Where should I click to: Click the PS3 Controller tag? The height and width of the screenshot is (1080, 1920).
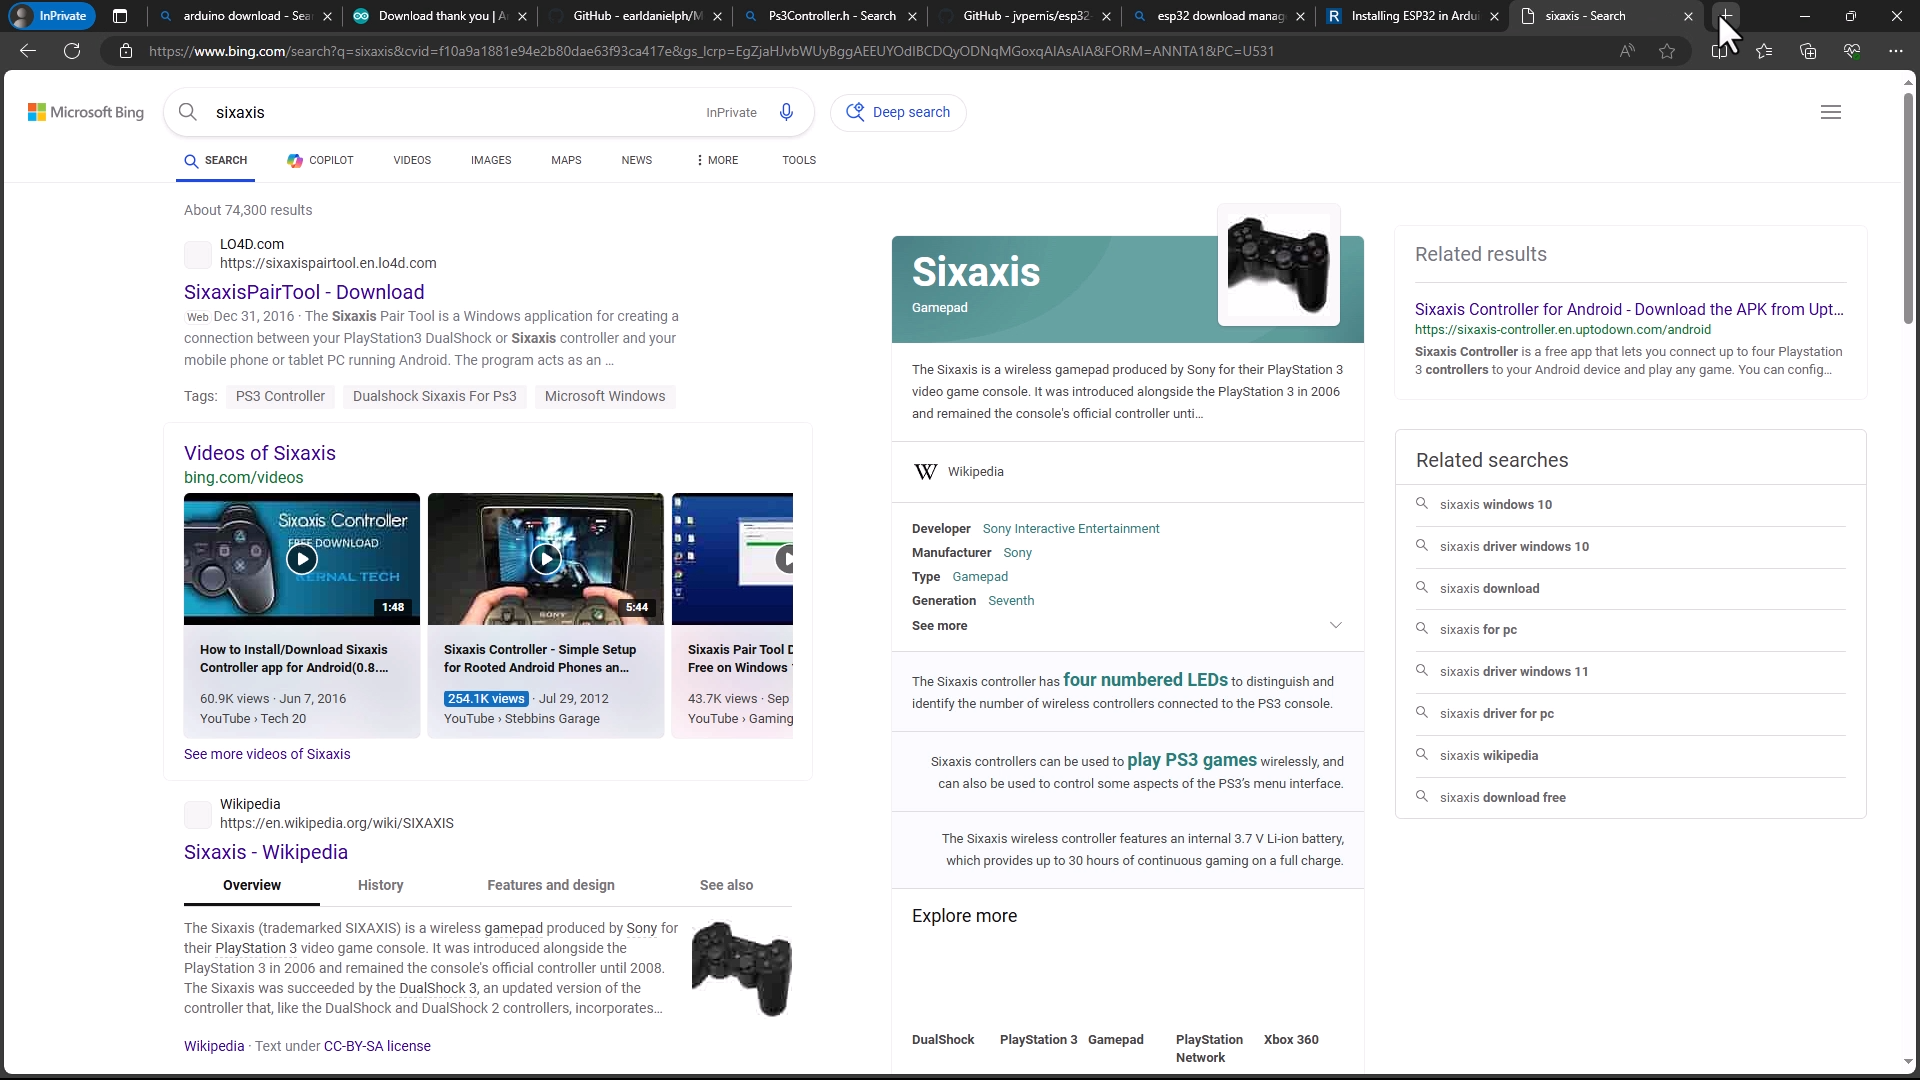(280, 397)
